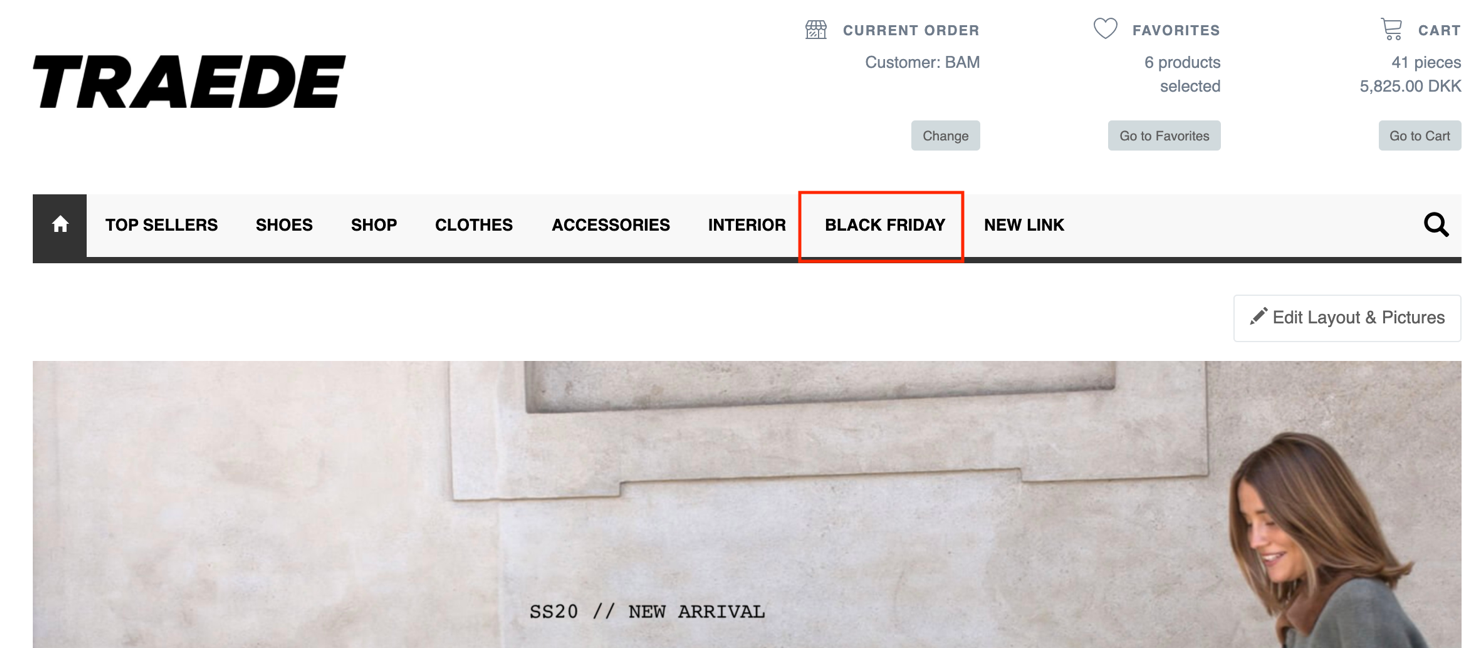The width and height of the screenshot is (1473, 648).
Task: Open the Interior category
Action: coord(747,225)
